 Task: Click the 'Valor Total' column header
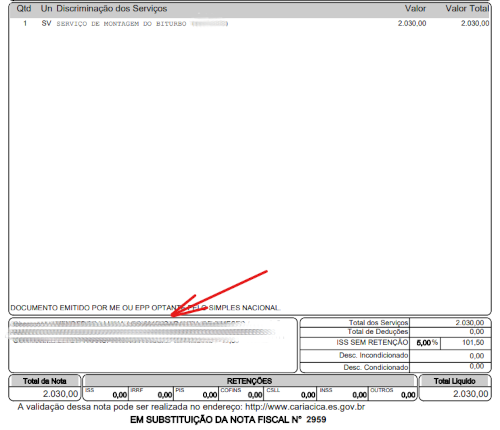467,9
